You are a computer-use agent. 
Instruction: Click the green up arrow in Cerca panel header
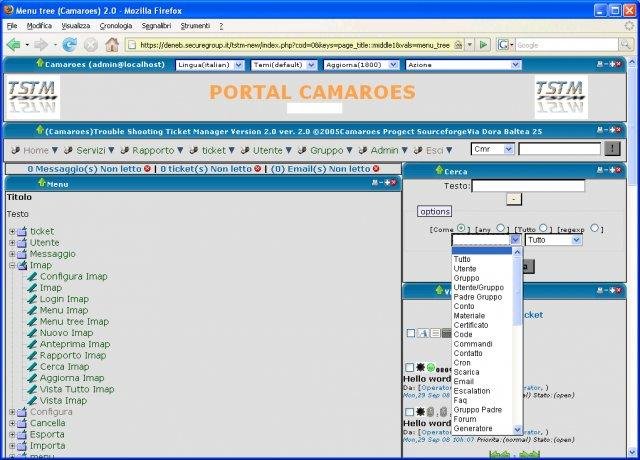point(439,170)
